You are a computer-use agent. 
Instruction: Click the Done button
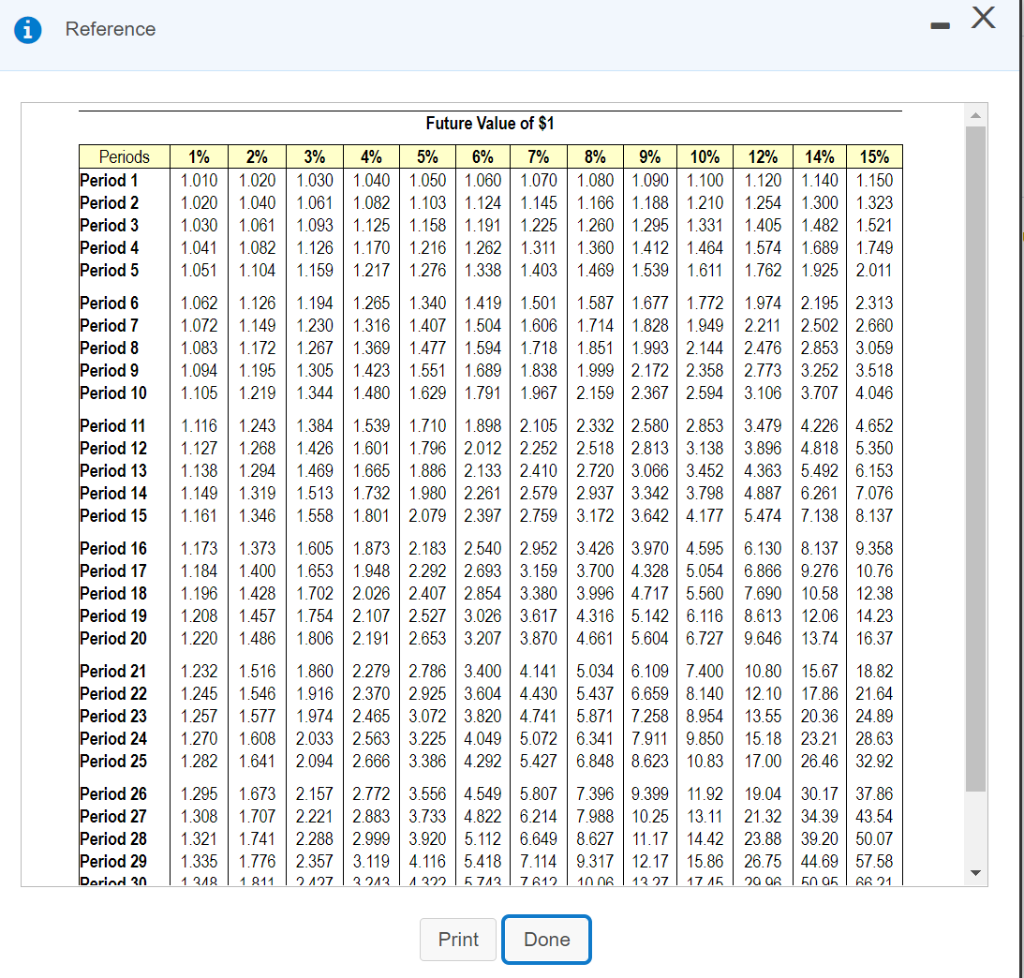coord(547,939)
